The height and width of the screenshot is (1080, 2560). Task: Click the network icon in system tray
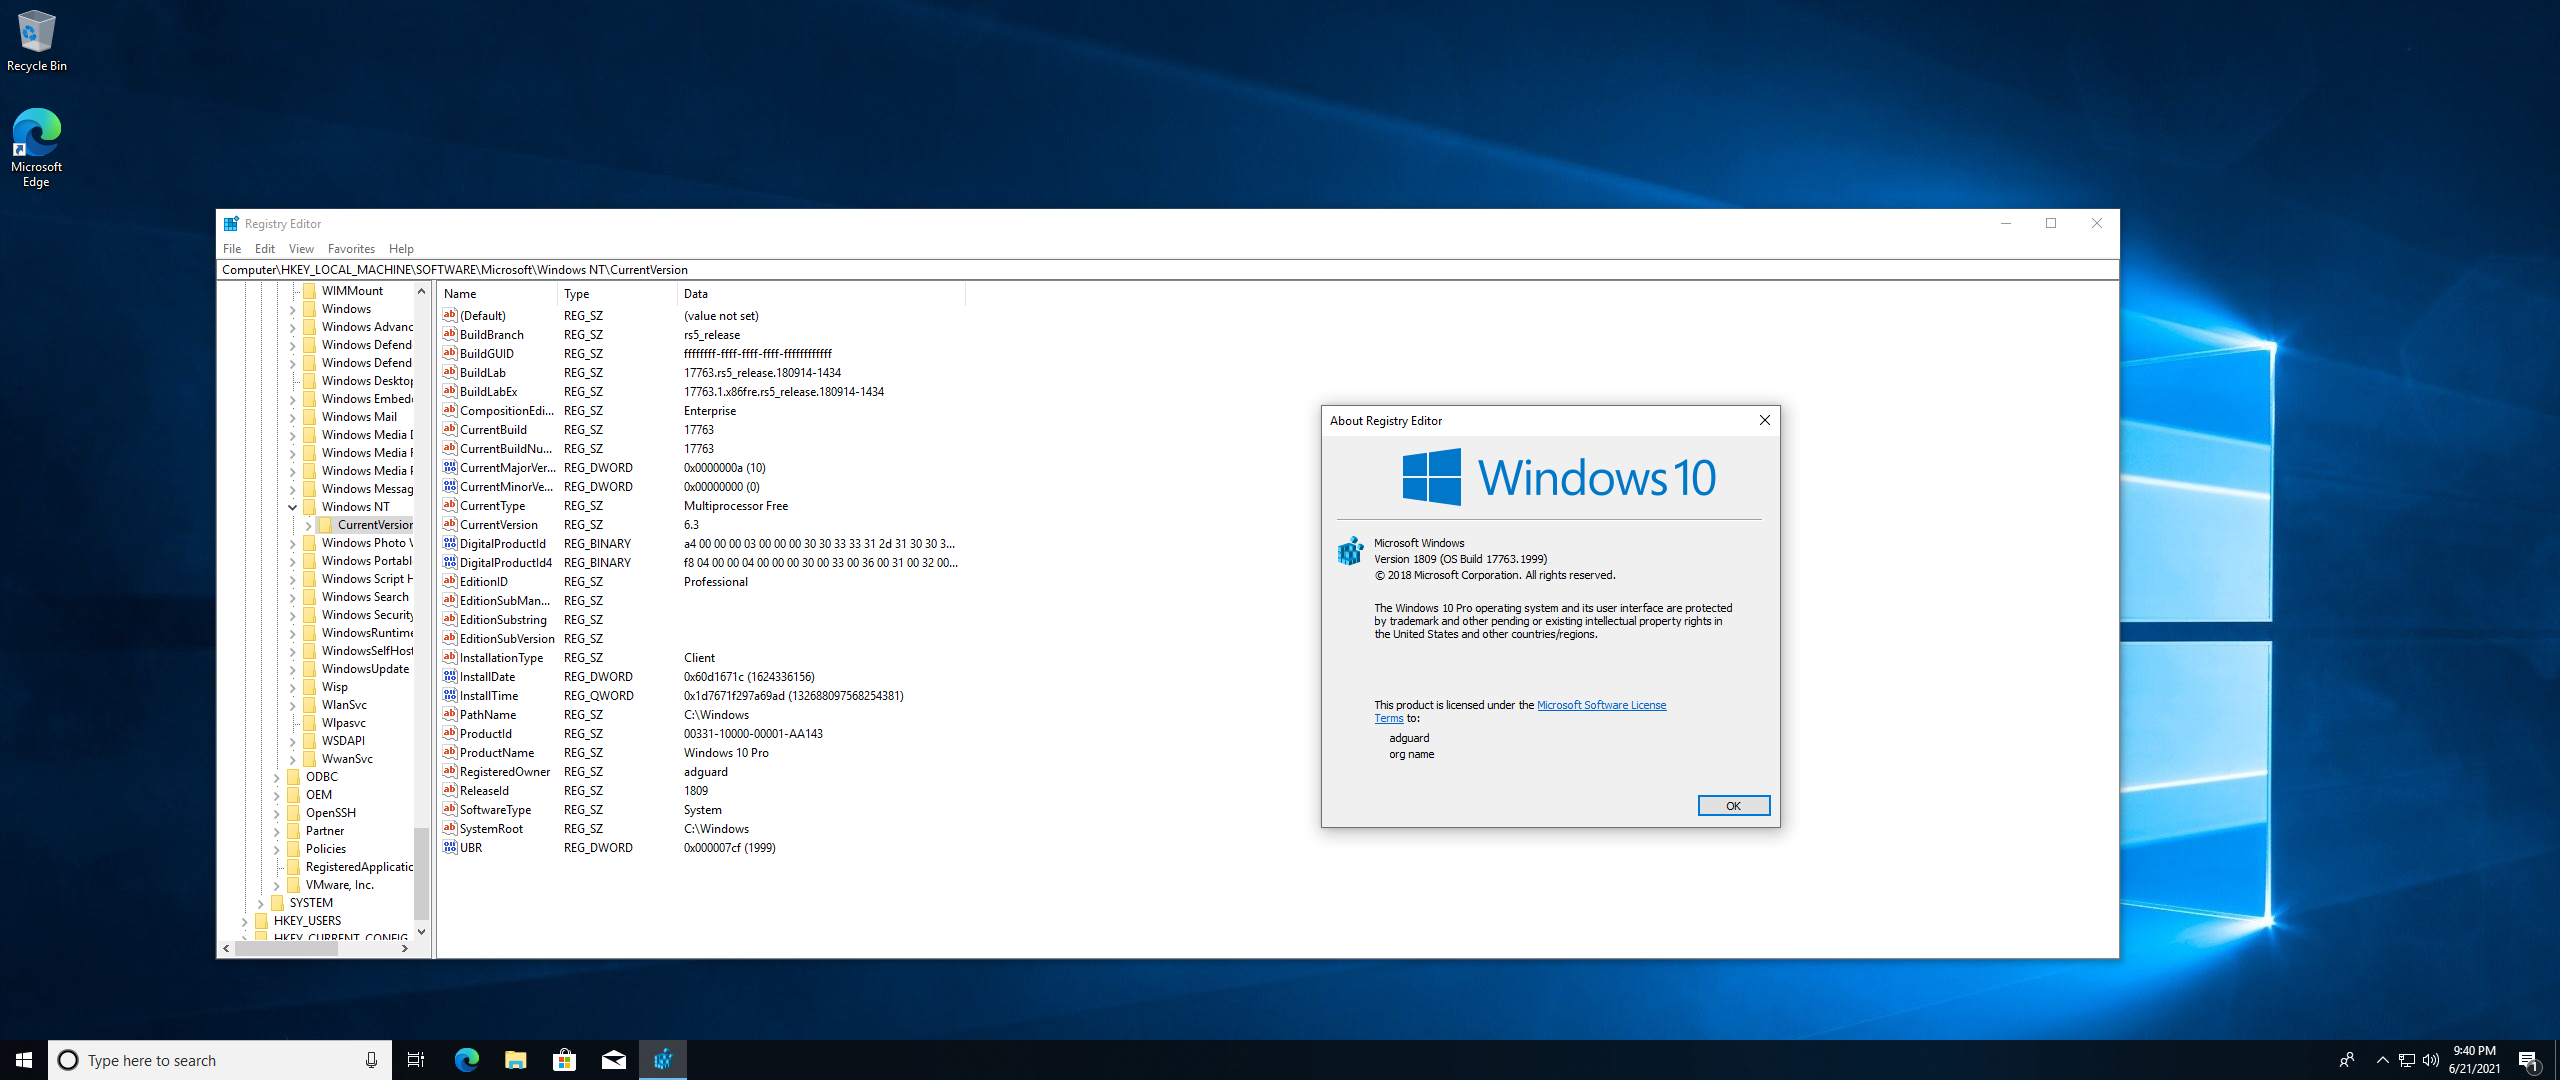coord(2407,1060)
